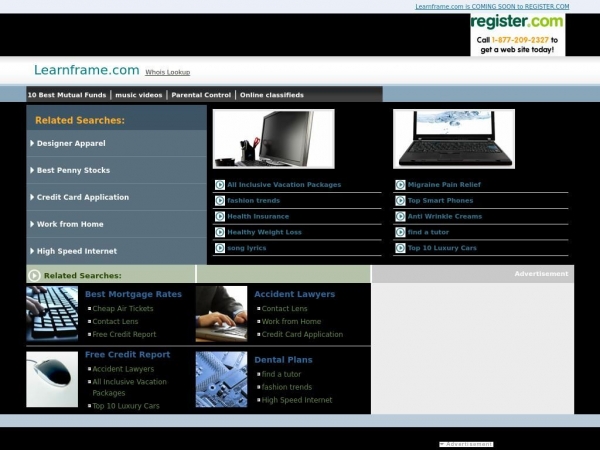Click the play icon beside All Inclusive Vacation Packages
The image size is (600, 450).
tap(220, 185)
